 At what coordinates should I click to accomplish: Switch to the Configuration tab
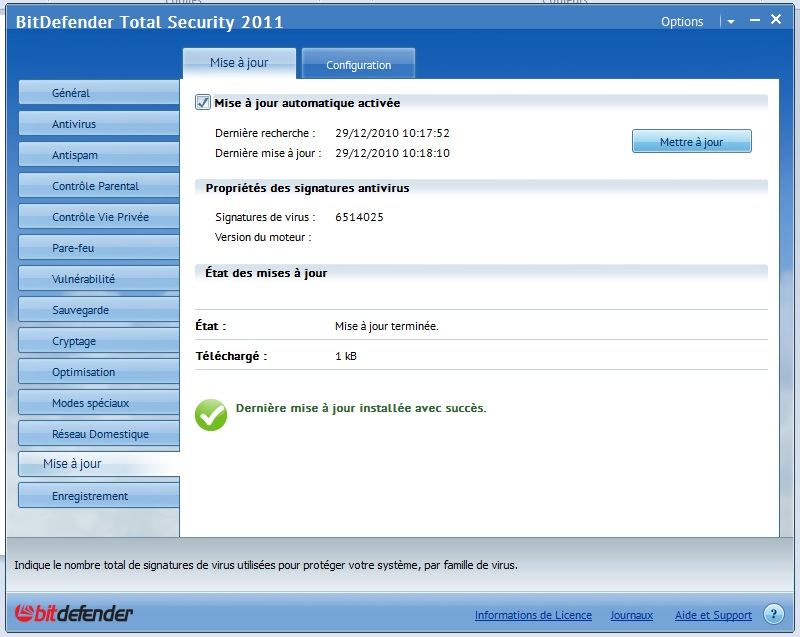(358, 64)
